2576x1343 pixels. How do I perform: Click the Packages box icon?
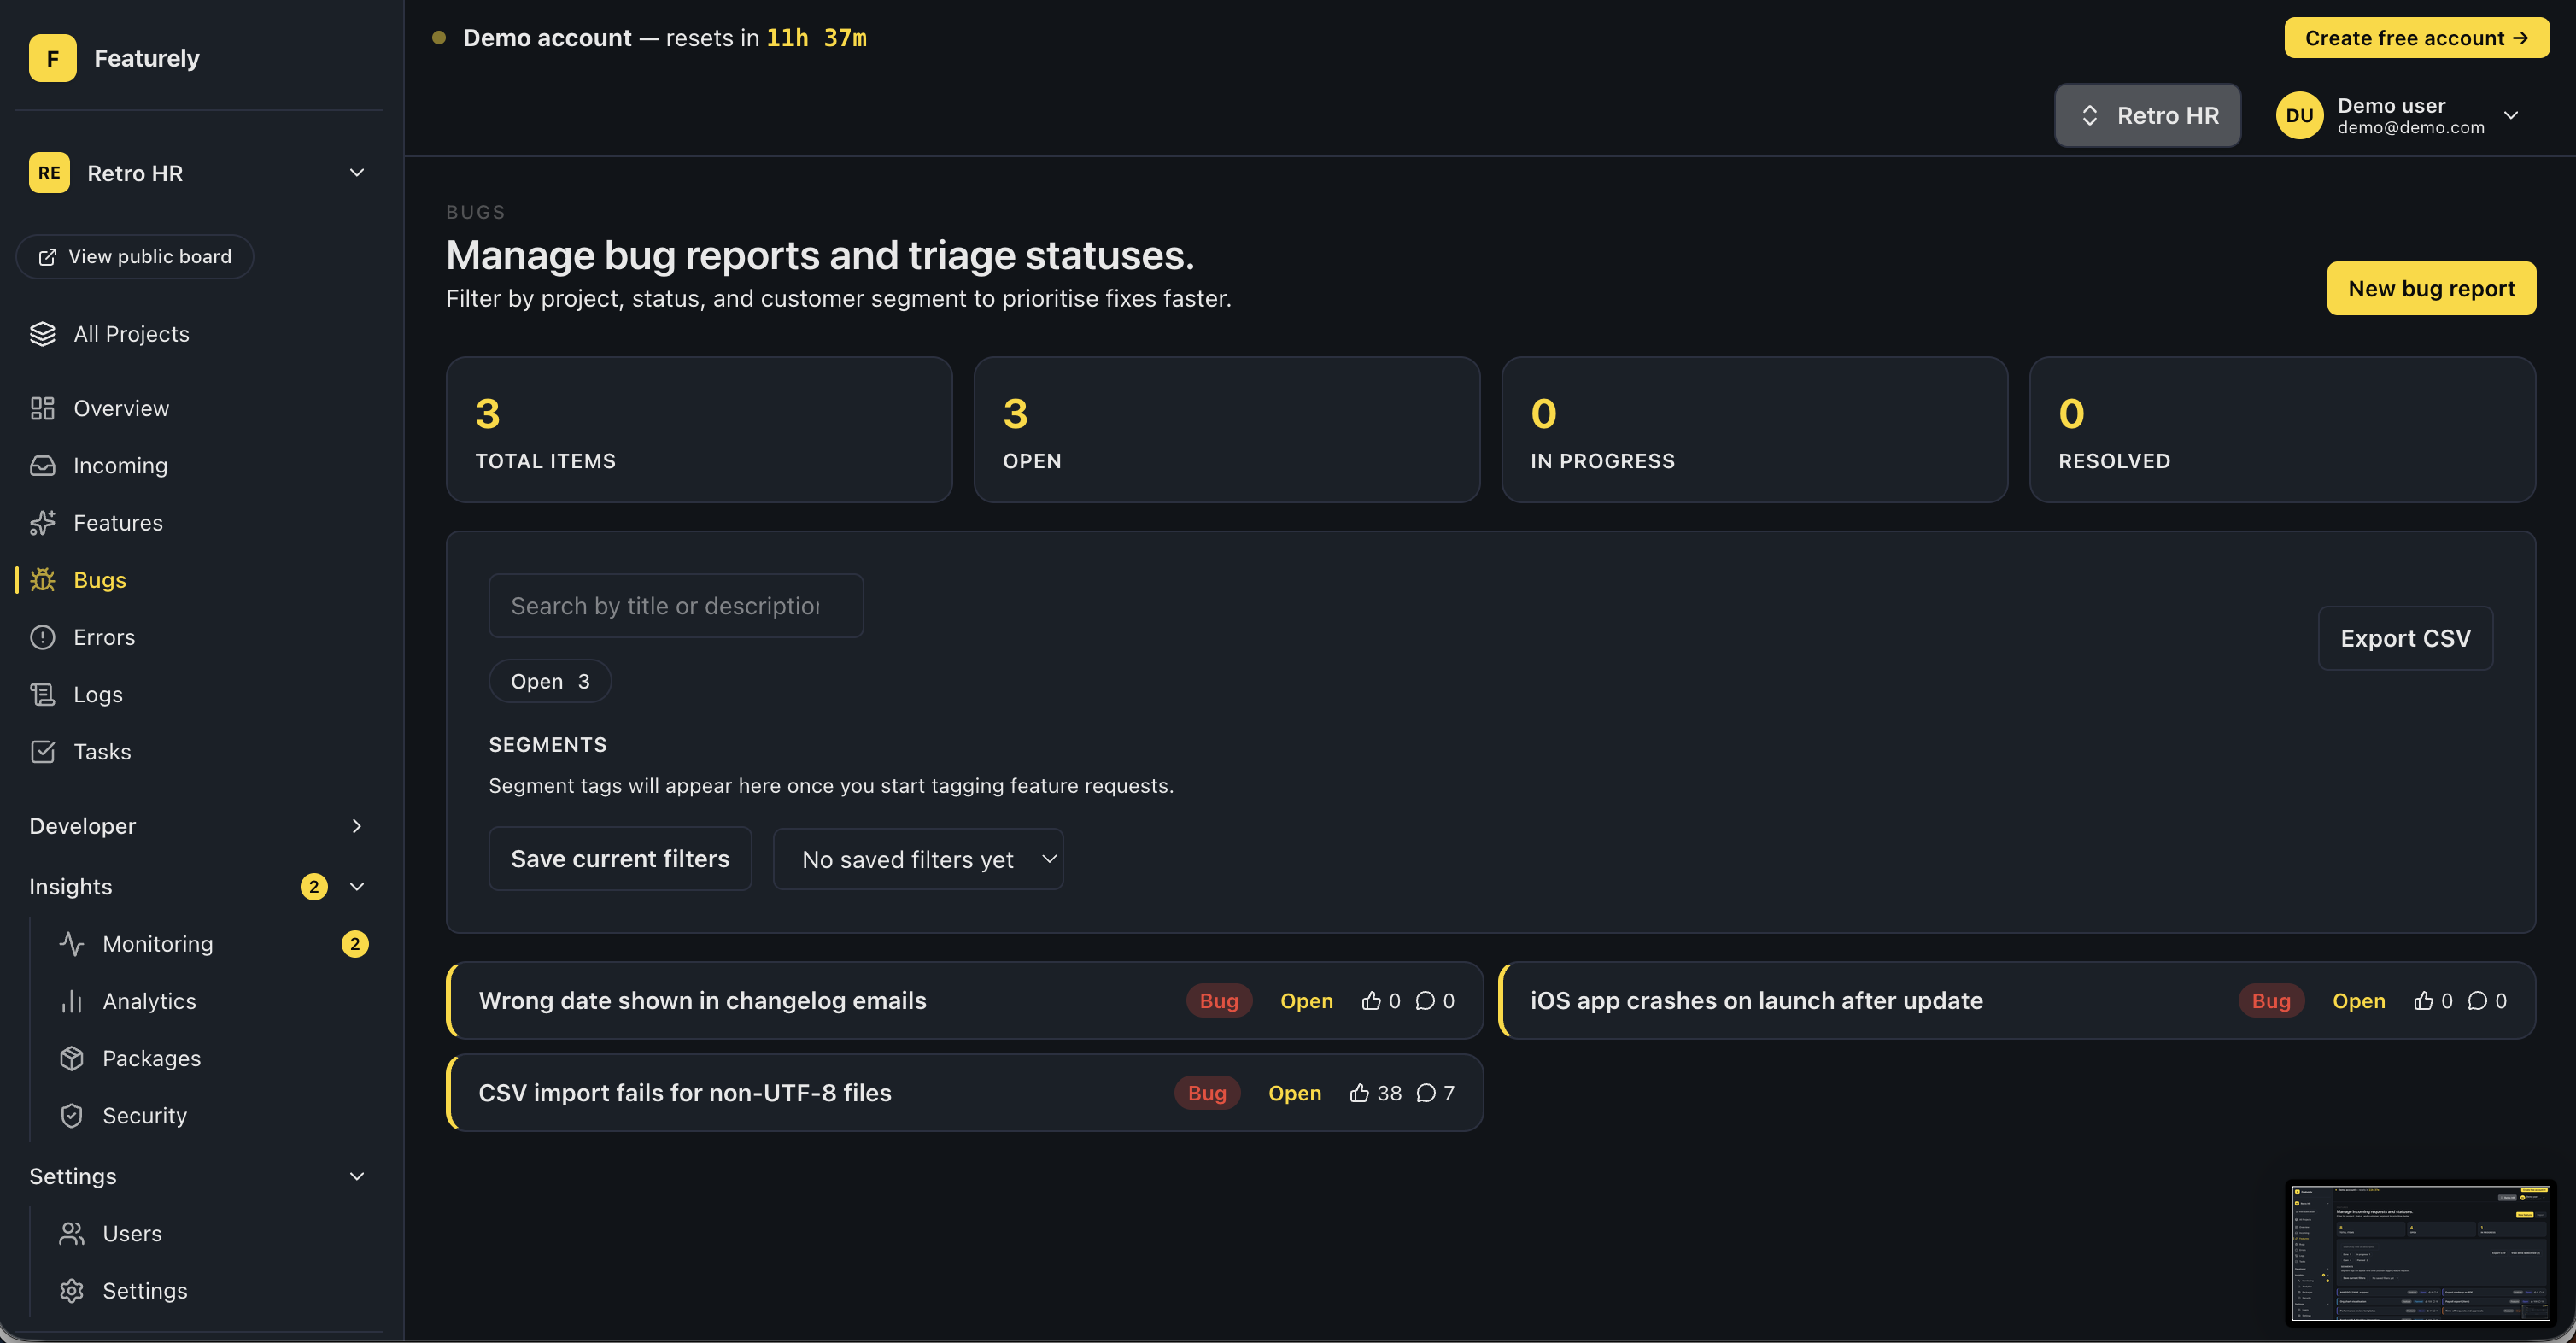pyautogui.click(x=71, y=1058)
